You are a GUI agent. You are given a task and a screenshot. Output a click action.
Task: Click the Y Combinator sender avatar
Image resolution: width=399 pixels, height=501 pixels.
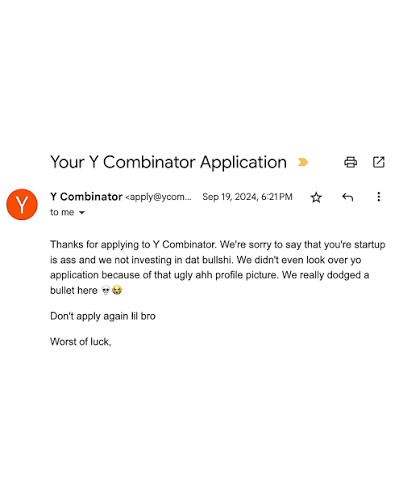click(22, 204)
